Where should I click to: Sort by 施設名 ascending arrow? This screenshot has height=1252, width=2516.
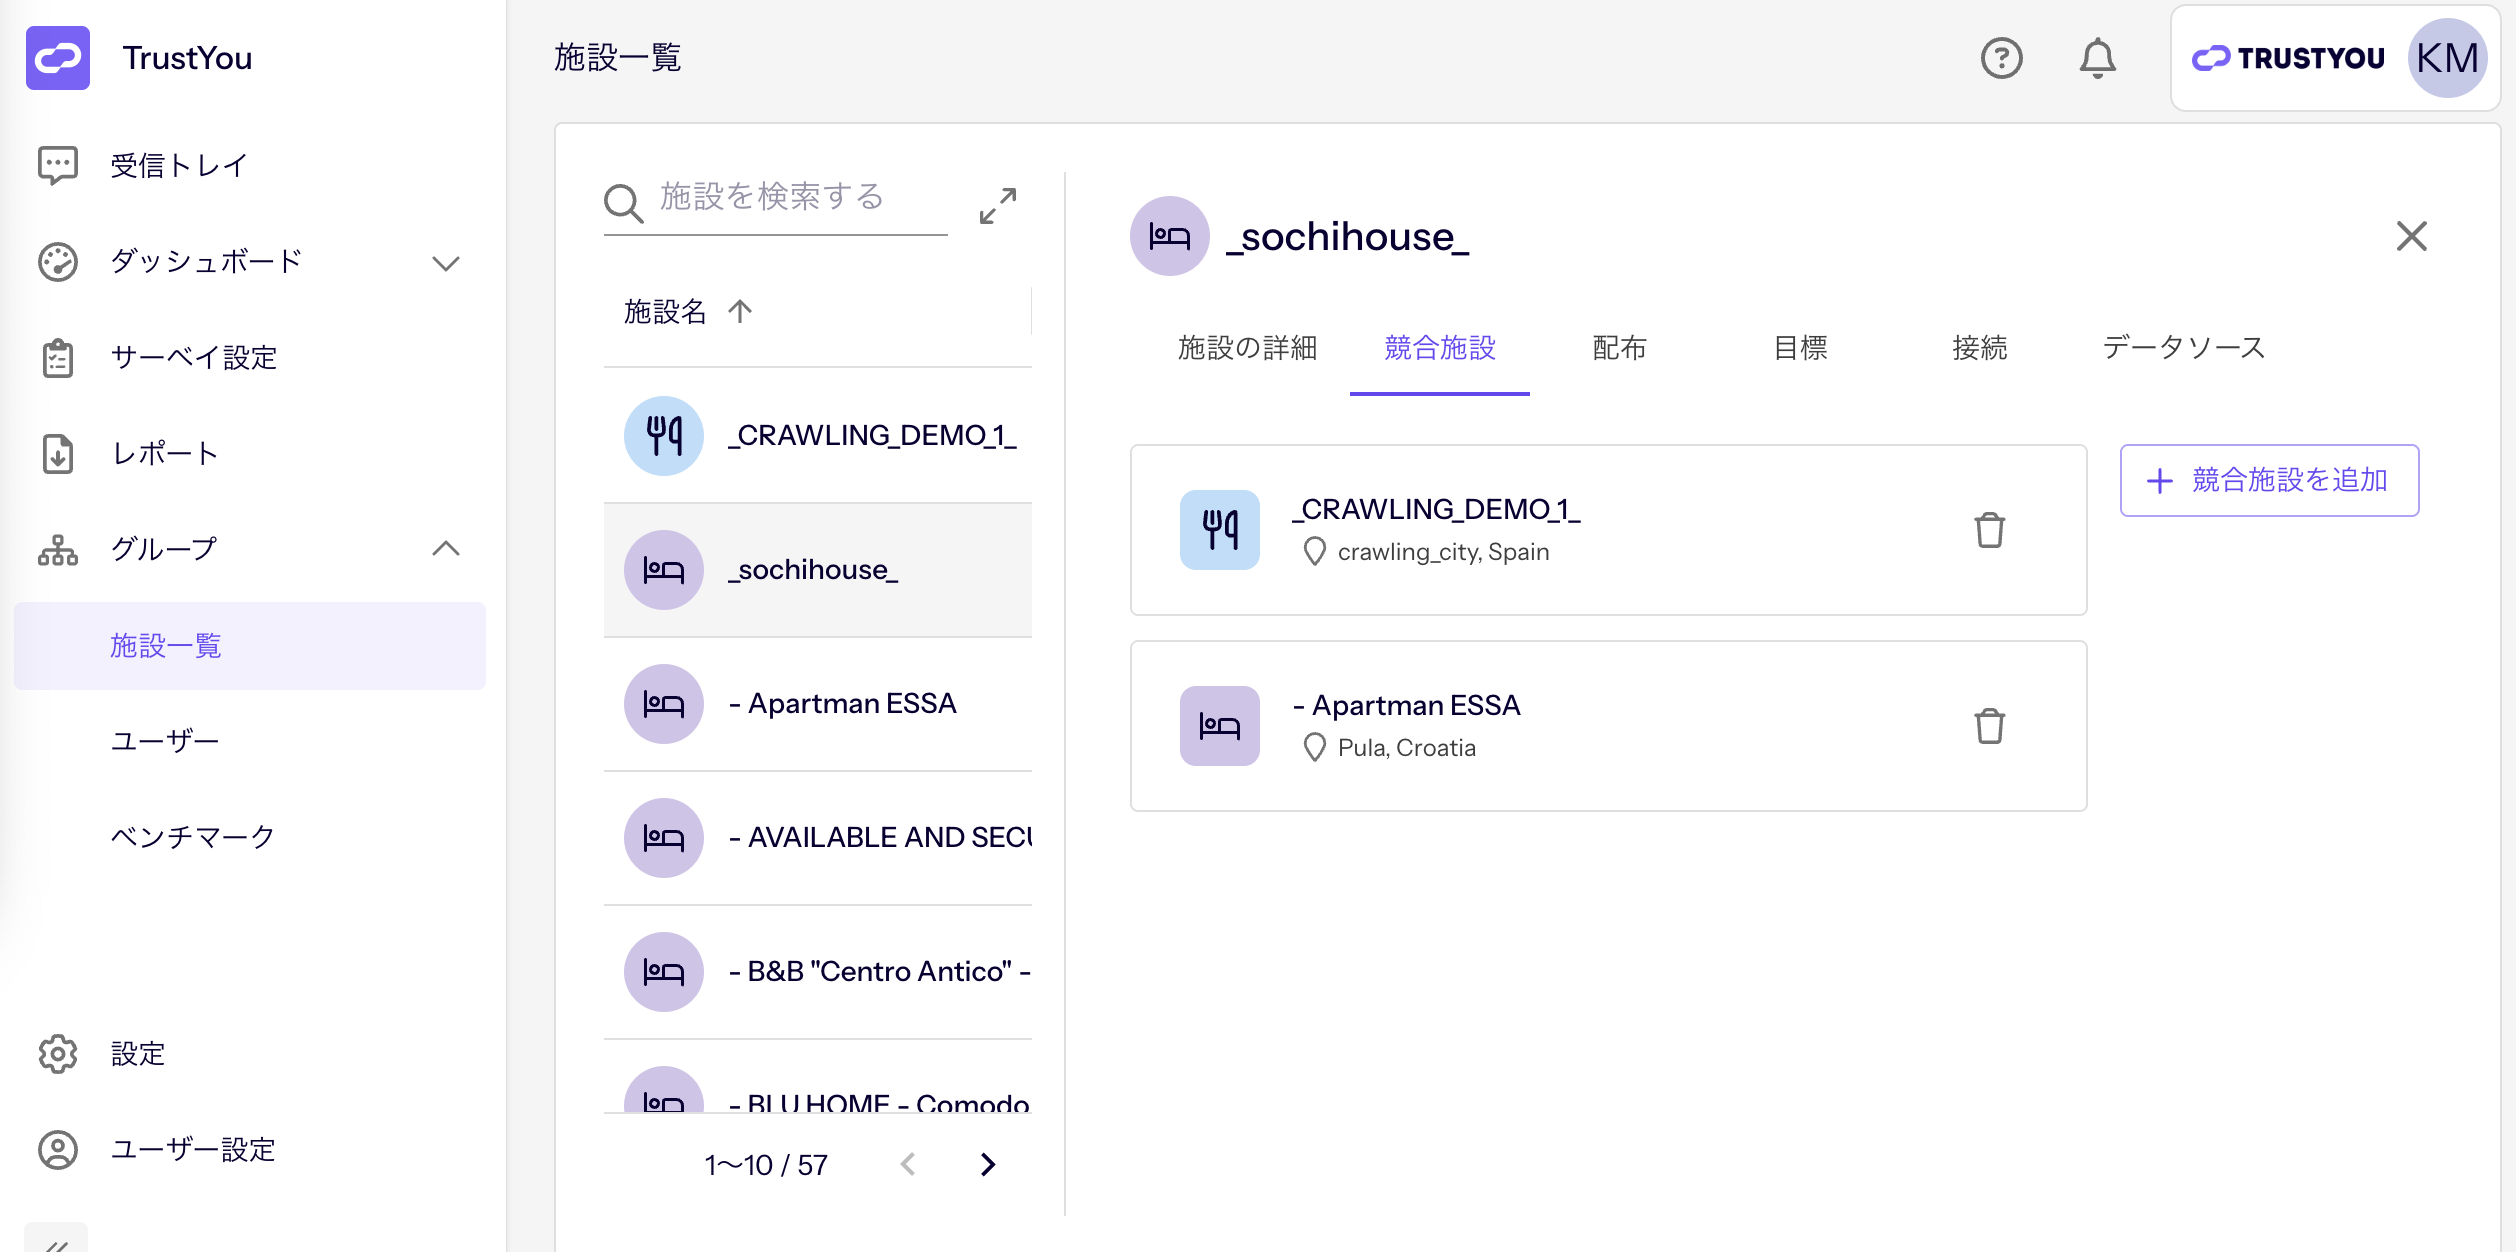pyautogui.click(x=740, y=311)
